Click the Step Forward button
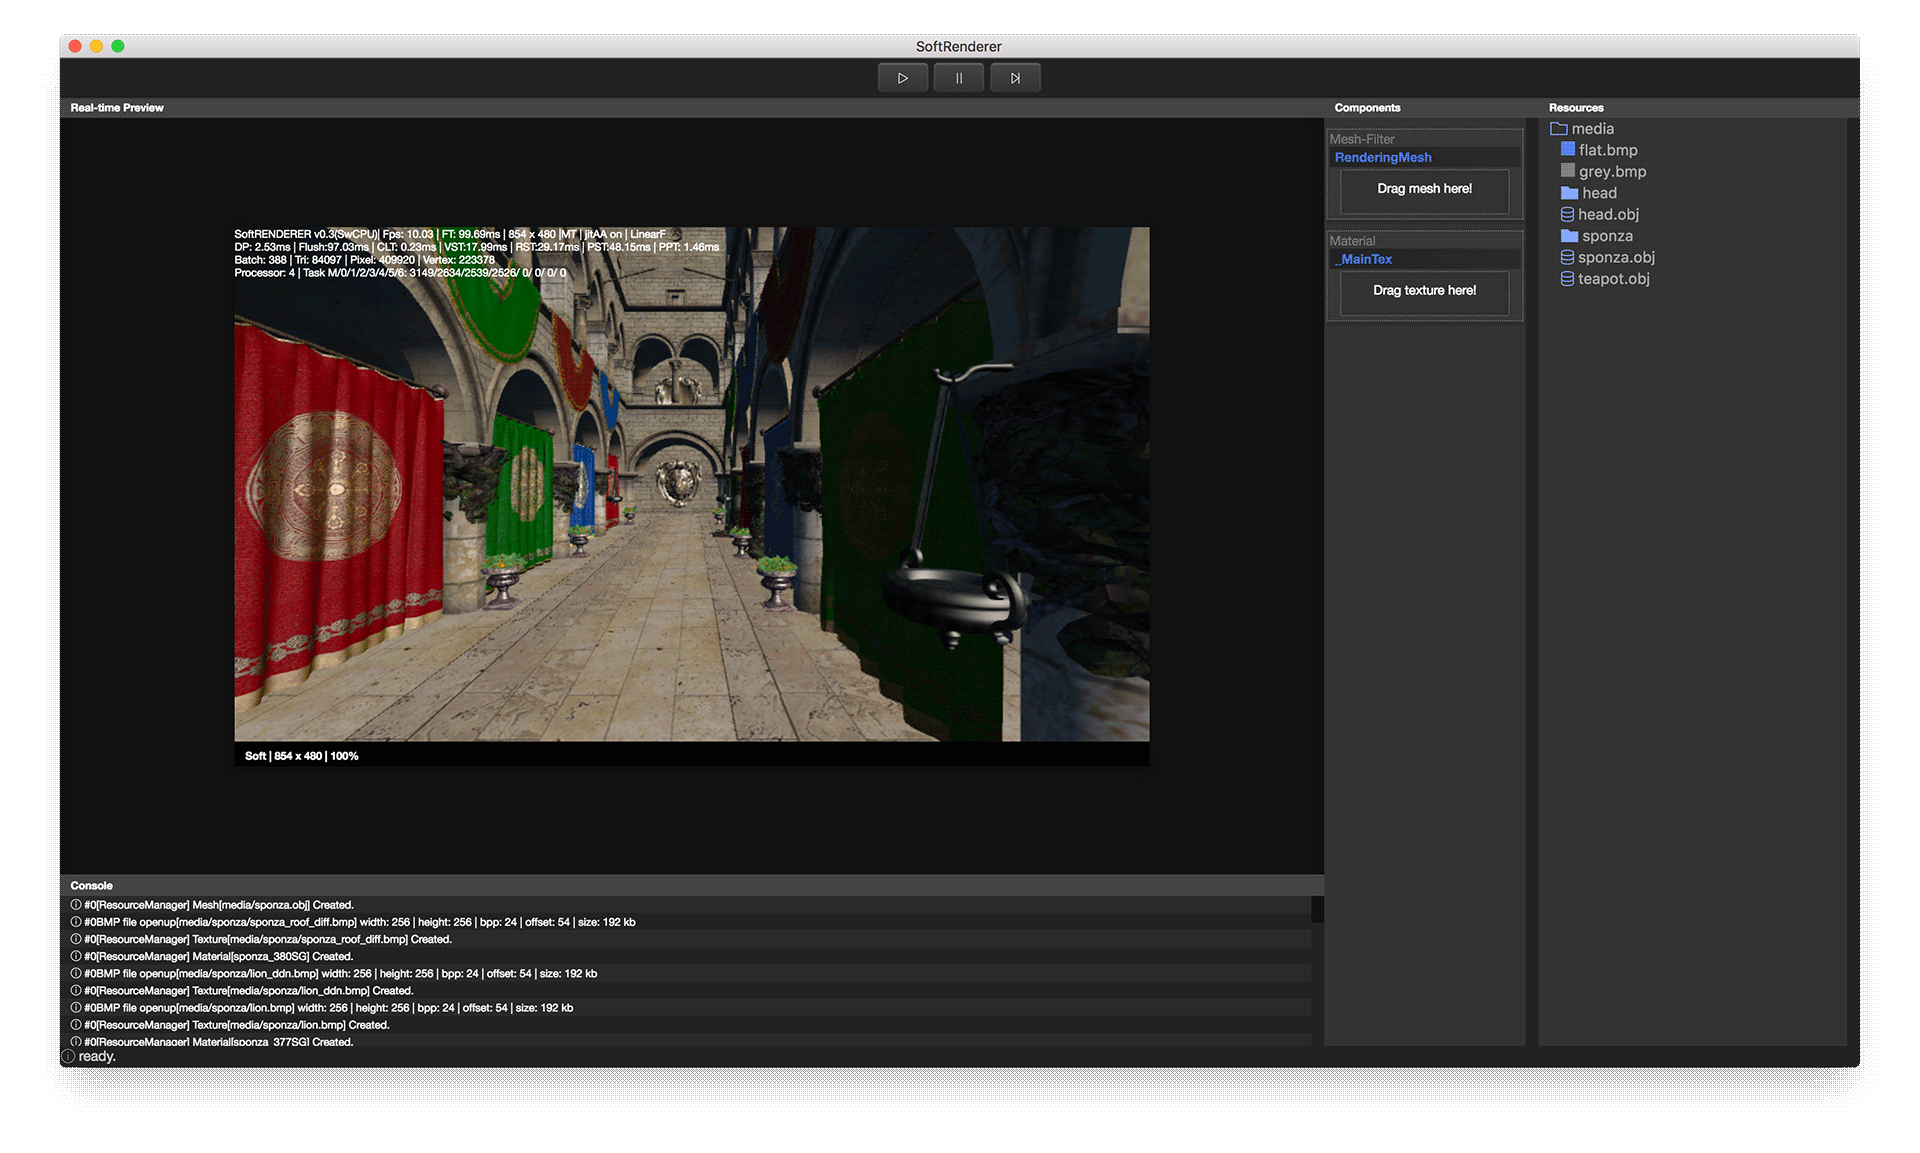The image size is (1920, 1153). (1015, 78)
